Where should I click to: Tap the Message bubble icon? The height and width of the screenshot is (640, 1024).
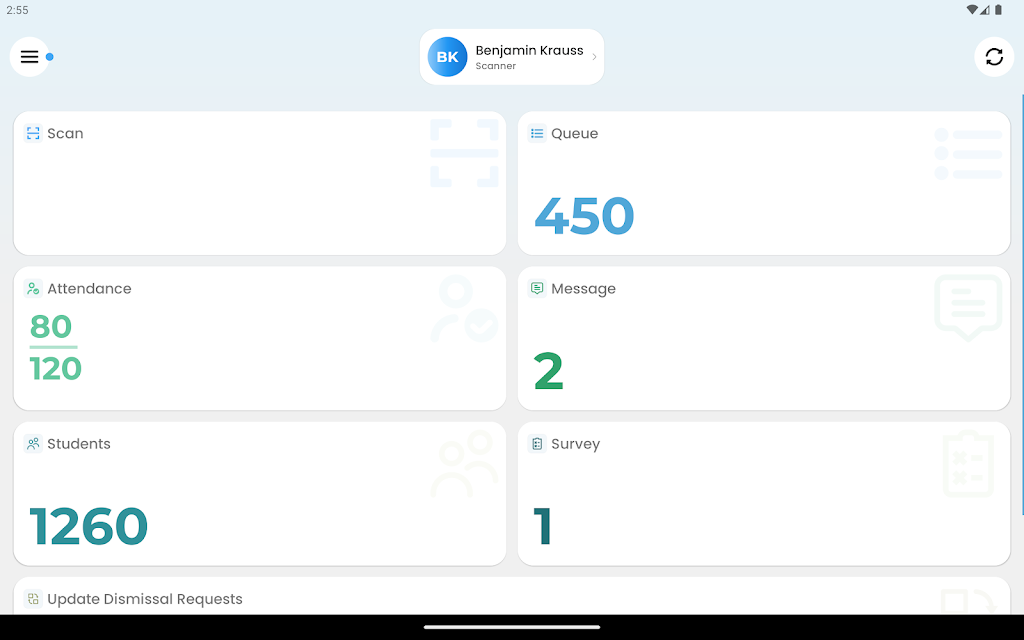[x=537, y=289]
